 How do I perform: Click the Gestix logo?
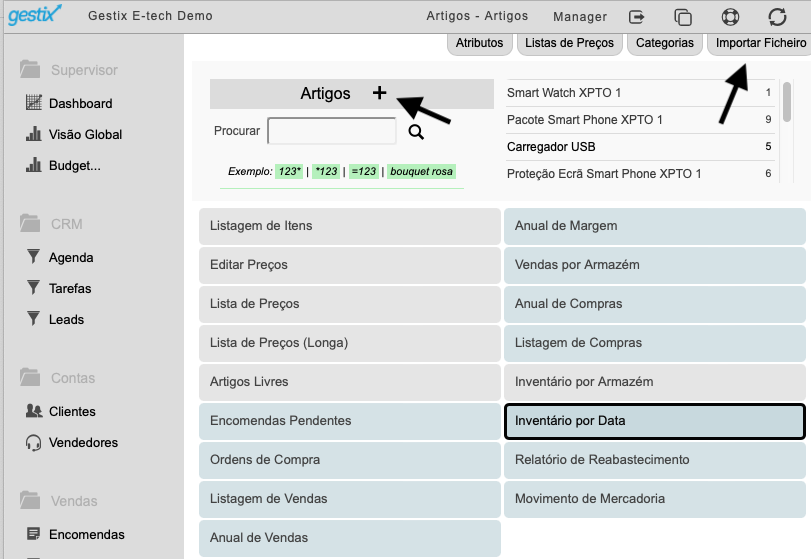(35, 14)
